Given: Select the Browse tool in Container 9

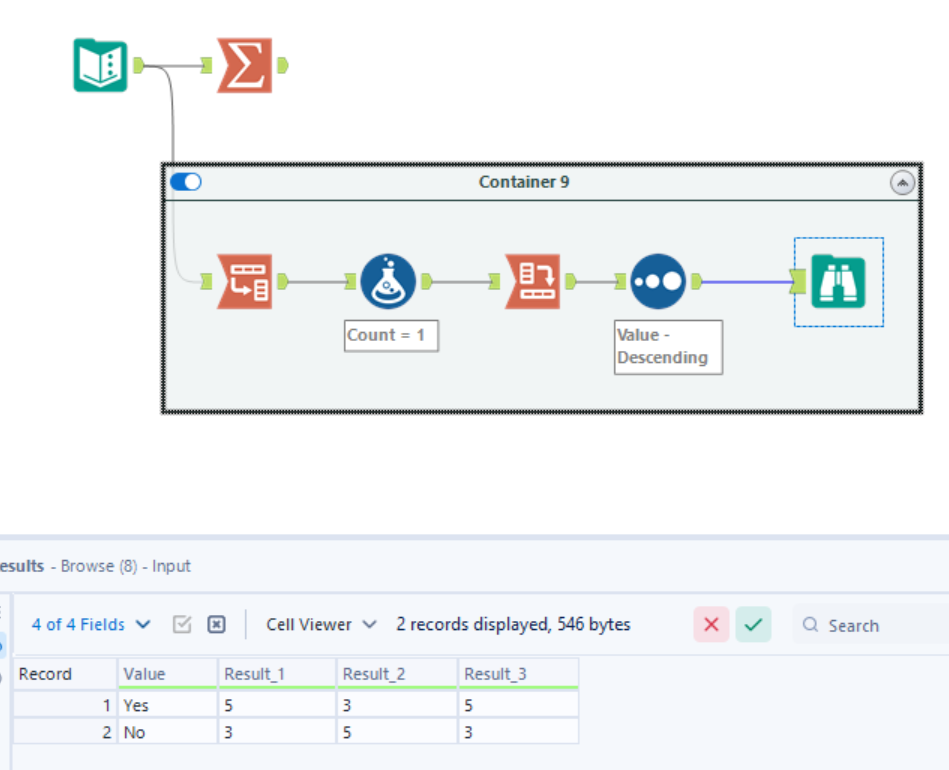Looking at the screenshot, I should [x=838, y=280].
